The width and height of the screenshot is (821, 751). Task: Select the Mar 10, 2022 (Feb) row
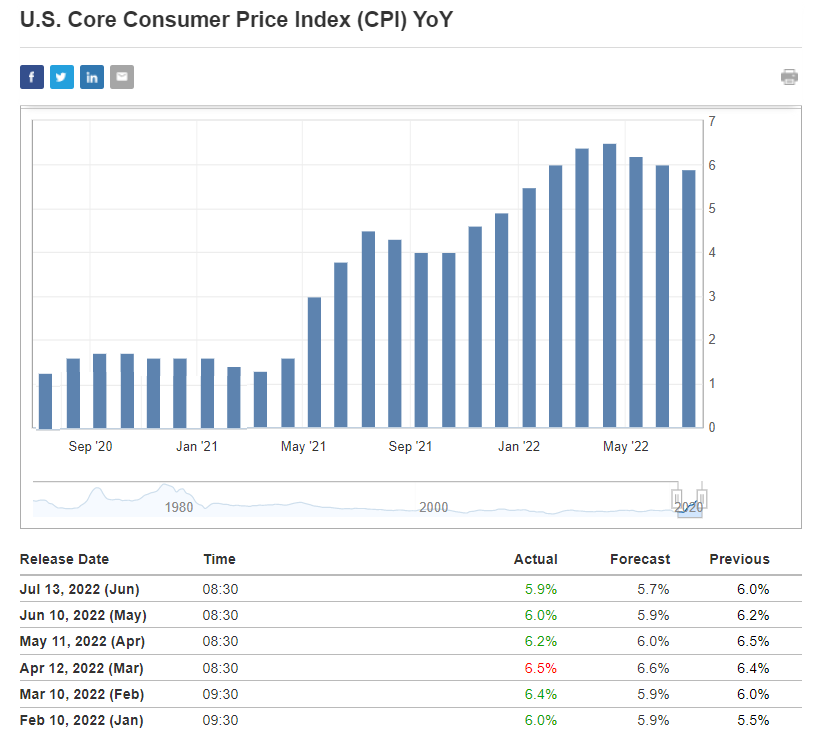click(x=410, y=694)
